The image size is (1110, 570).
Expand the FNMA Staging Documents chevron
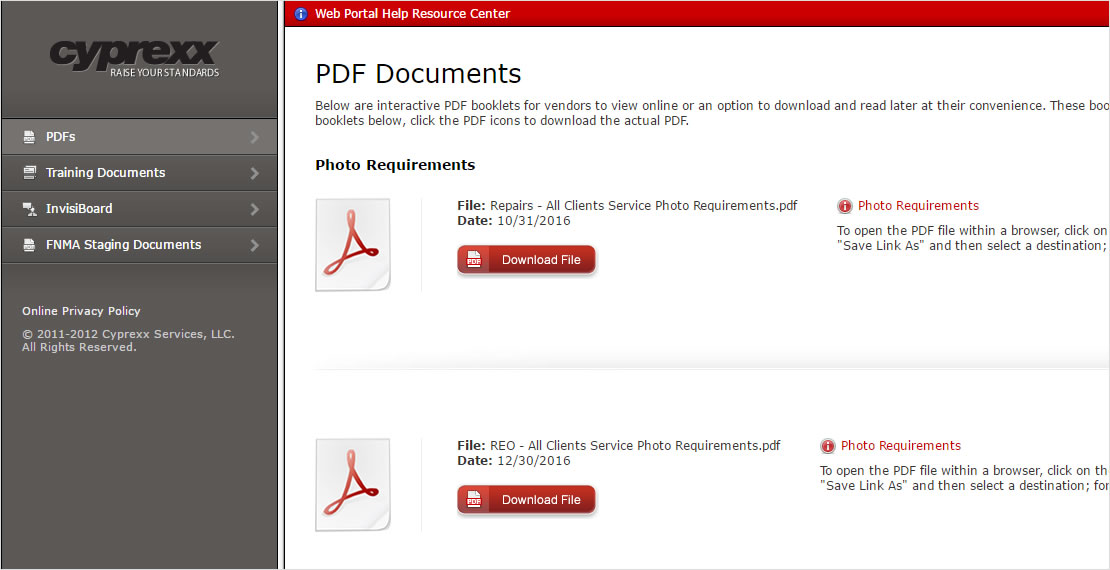[255, 245]
